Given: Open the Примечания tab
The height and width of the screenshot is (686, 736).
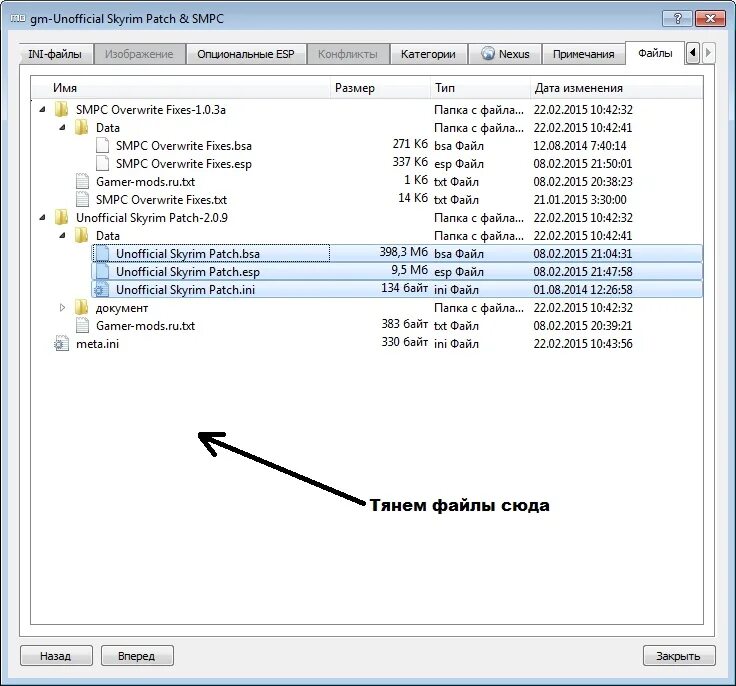Looking at the screenshot, I should [583, 54].
